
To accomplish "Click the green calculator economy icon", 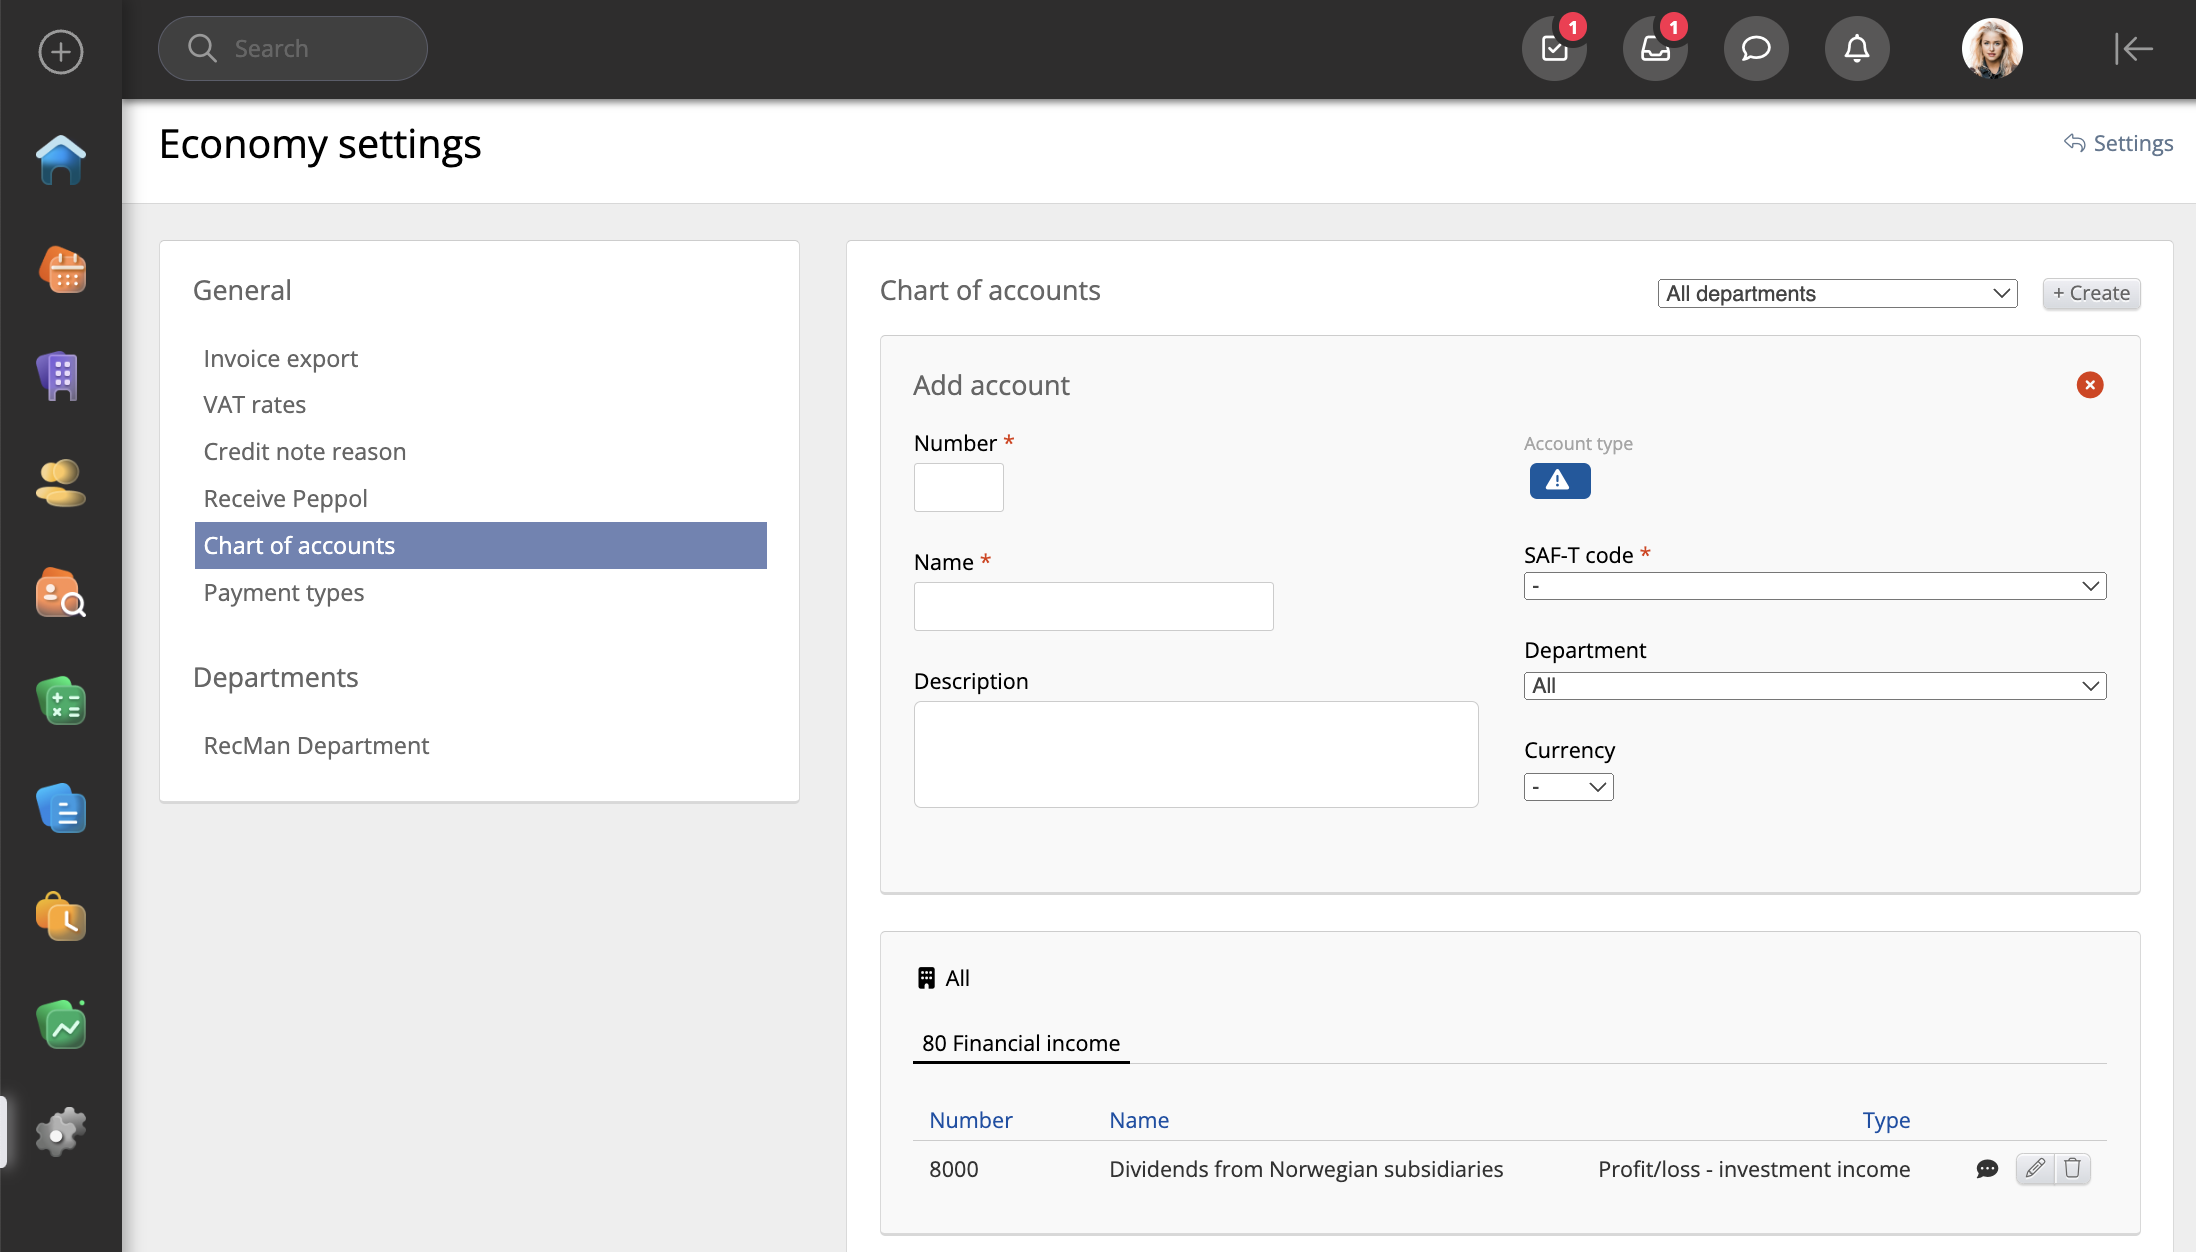I will [61, 701].
